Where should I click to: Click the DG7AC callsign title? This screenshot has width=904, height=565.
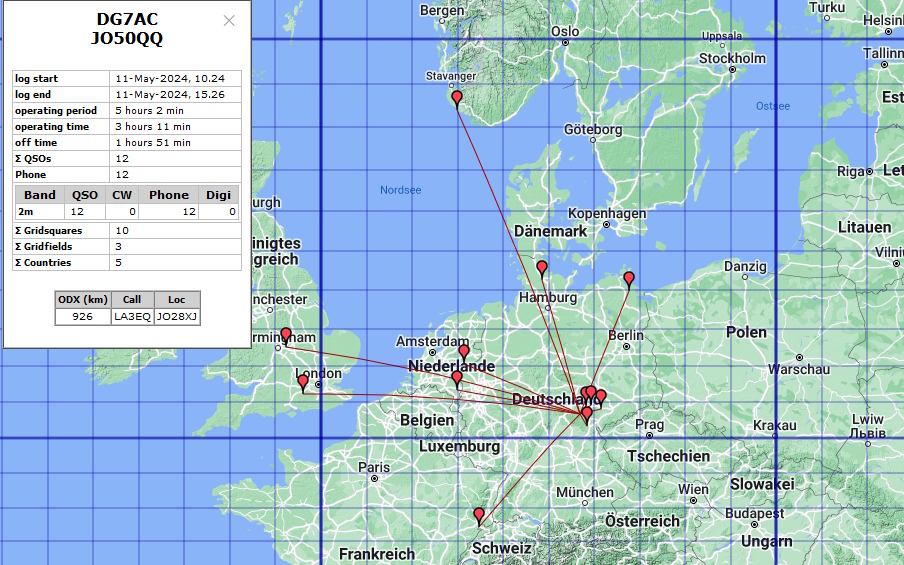click(126, 19)
